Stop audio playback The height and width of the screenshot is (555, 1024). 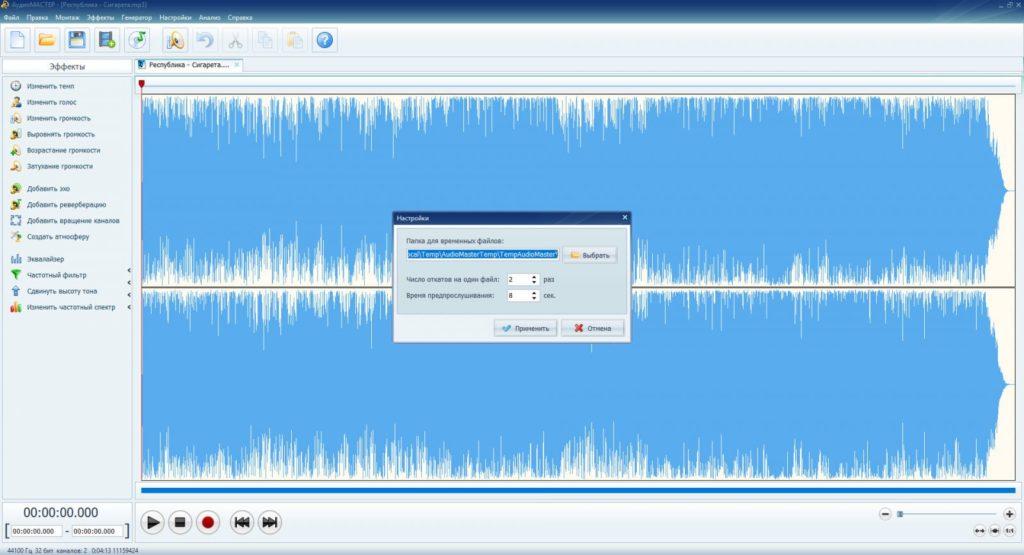pos(180,522)
